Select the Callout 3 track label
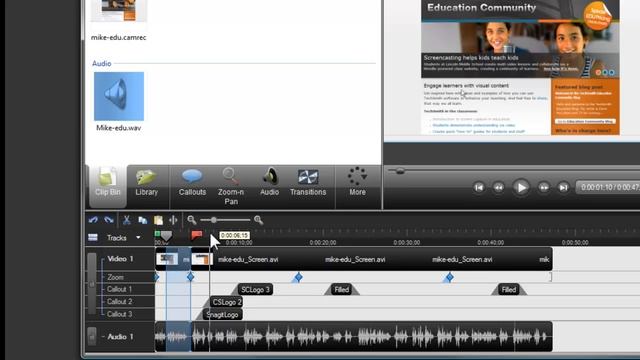Image resolution: width=640 pixels, height=360 pixels. coord(119,314)
